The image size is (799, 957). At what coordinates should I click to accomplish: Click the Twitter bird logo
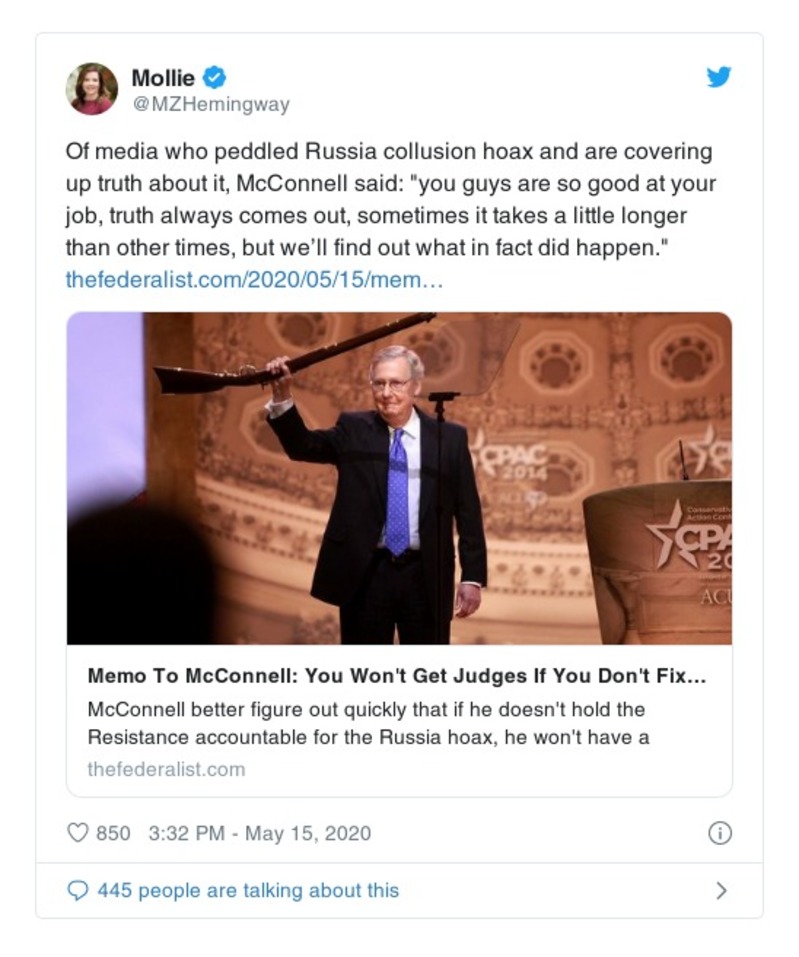tap(718, 77)
